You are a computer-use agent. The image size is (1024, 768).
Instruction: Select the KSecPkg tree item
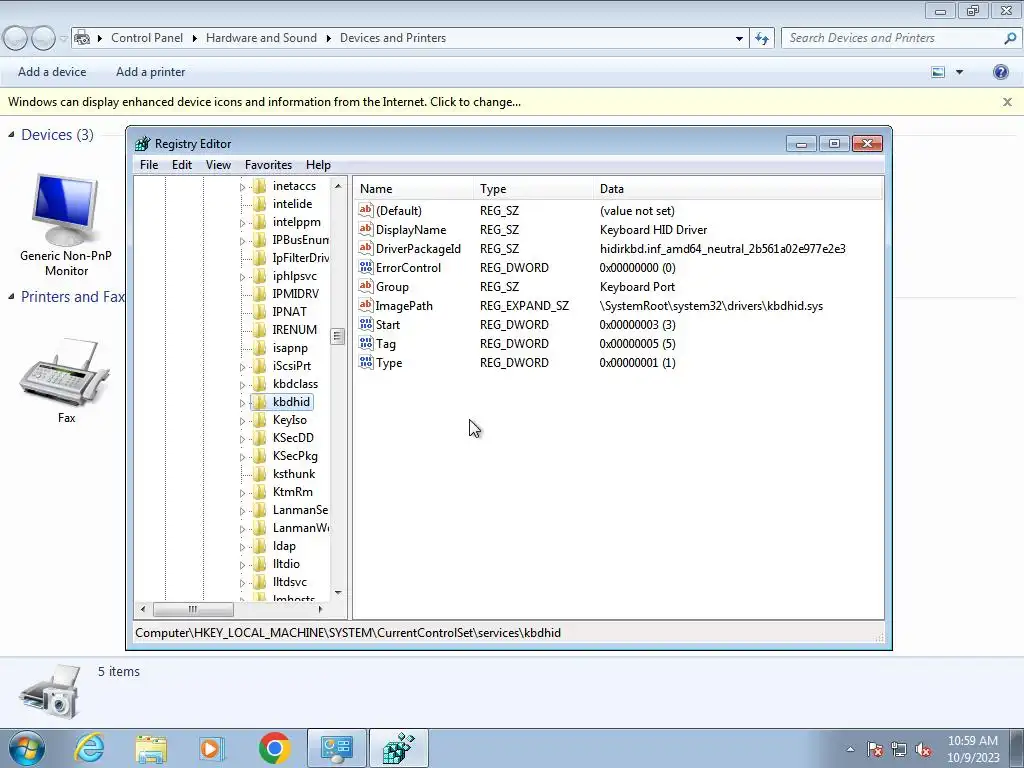point(295,456)
